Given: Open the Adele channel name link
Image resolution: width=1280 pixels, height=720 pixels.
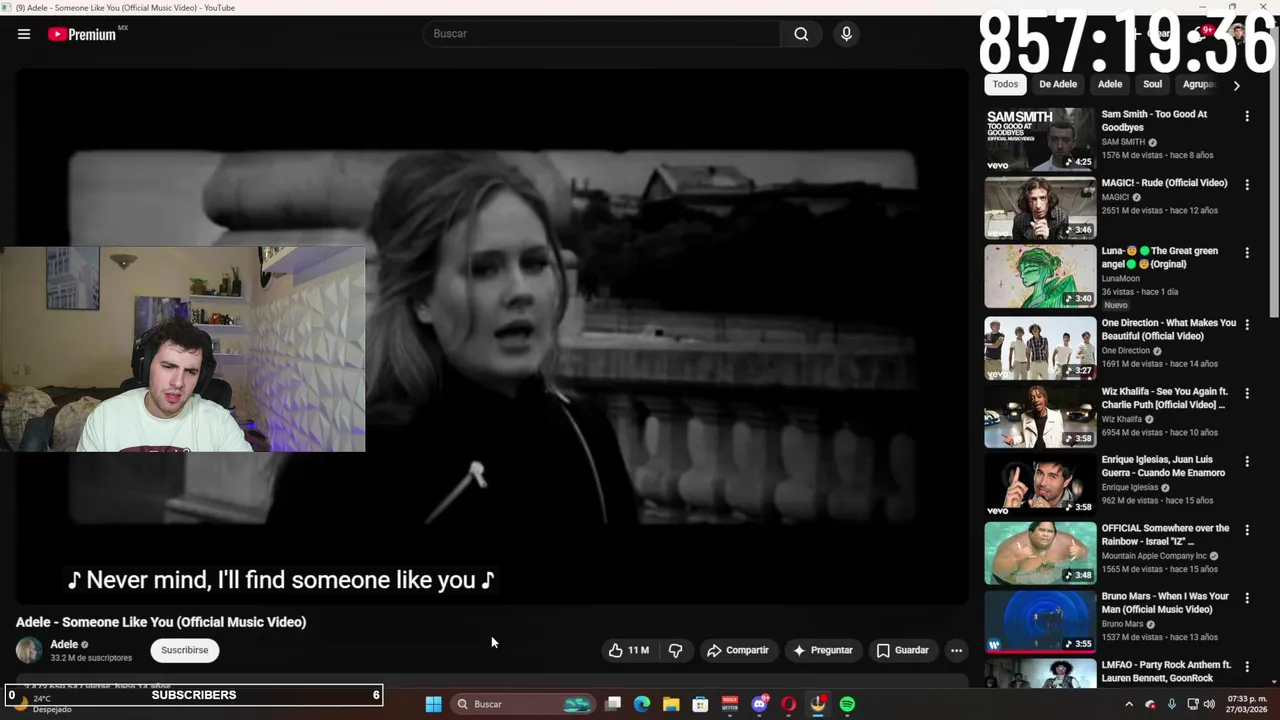Looking at the screenshot, I should tap(64, 644).
